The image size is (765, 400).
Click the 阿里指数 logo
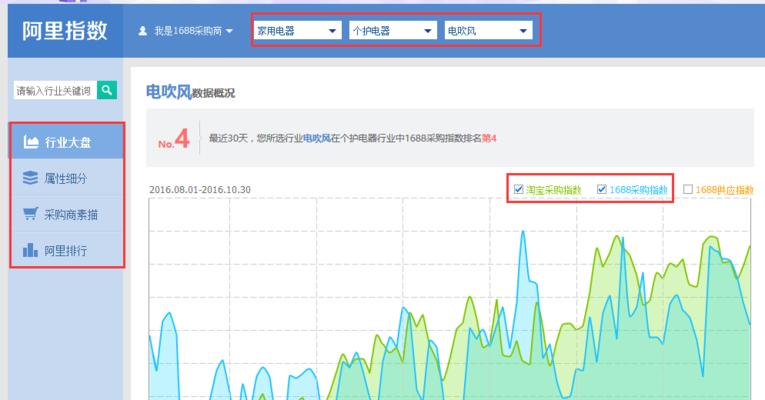pyautogui.click(x=64, y=31)
